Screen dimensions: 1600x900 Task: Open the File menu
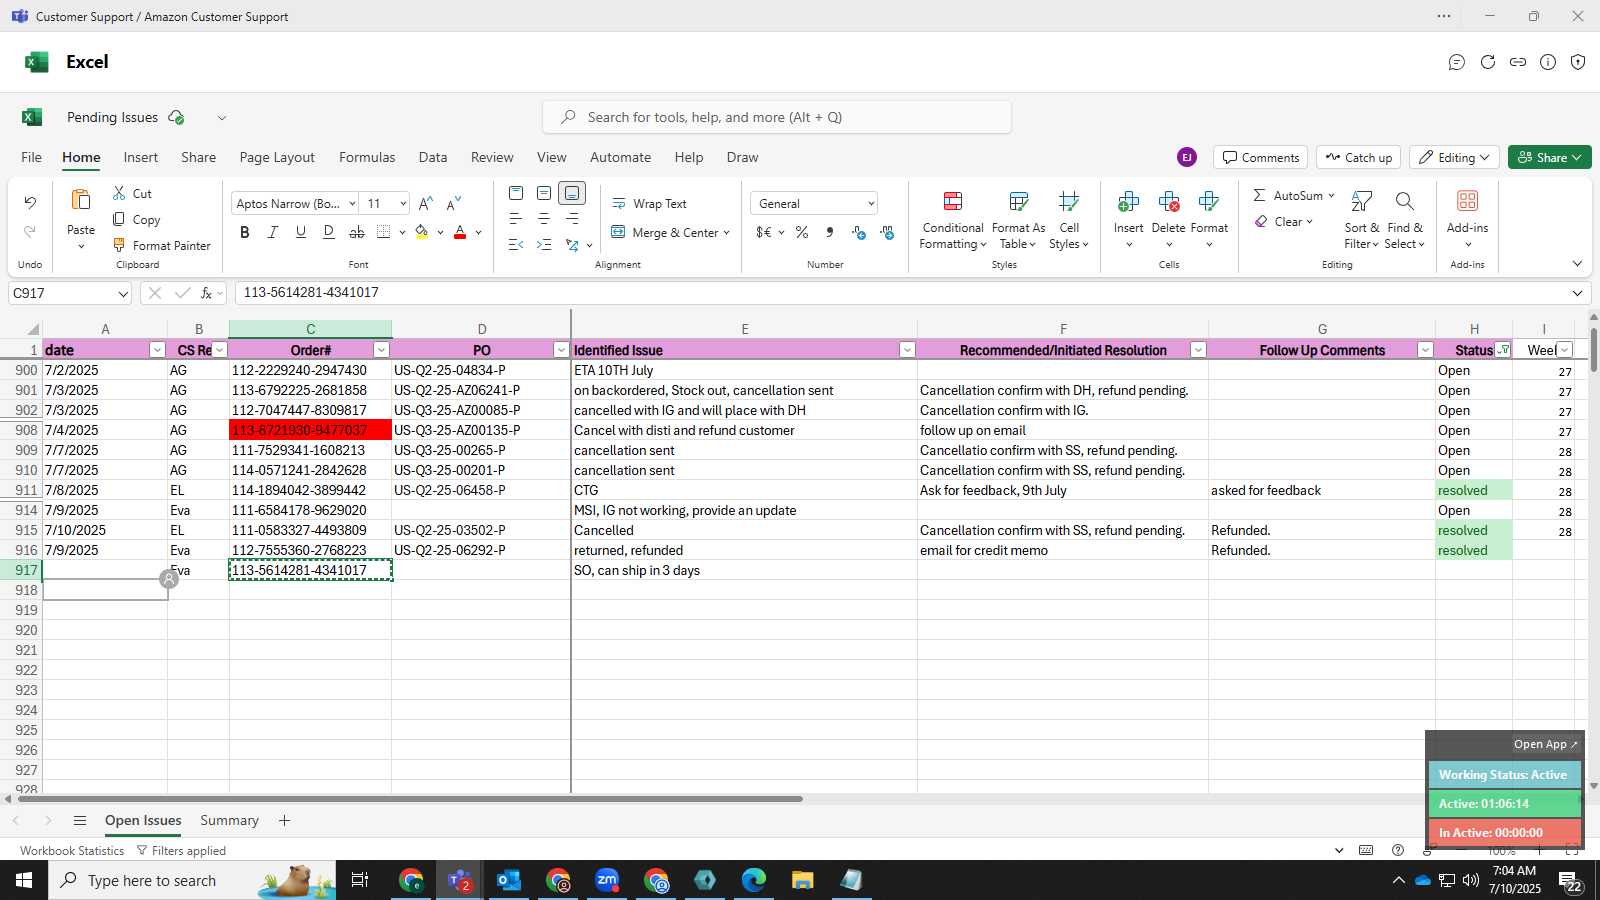[x=32, y=157]
